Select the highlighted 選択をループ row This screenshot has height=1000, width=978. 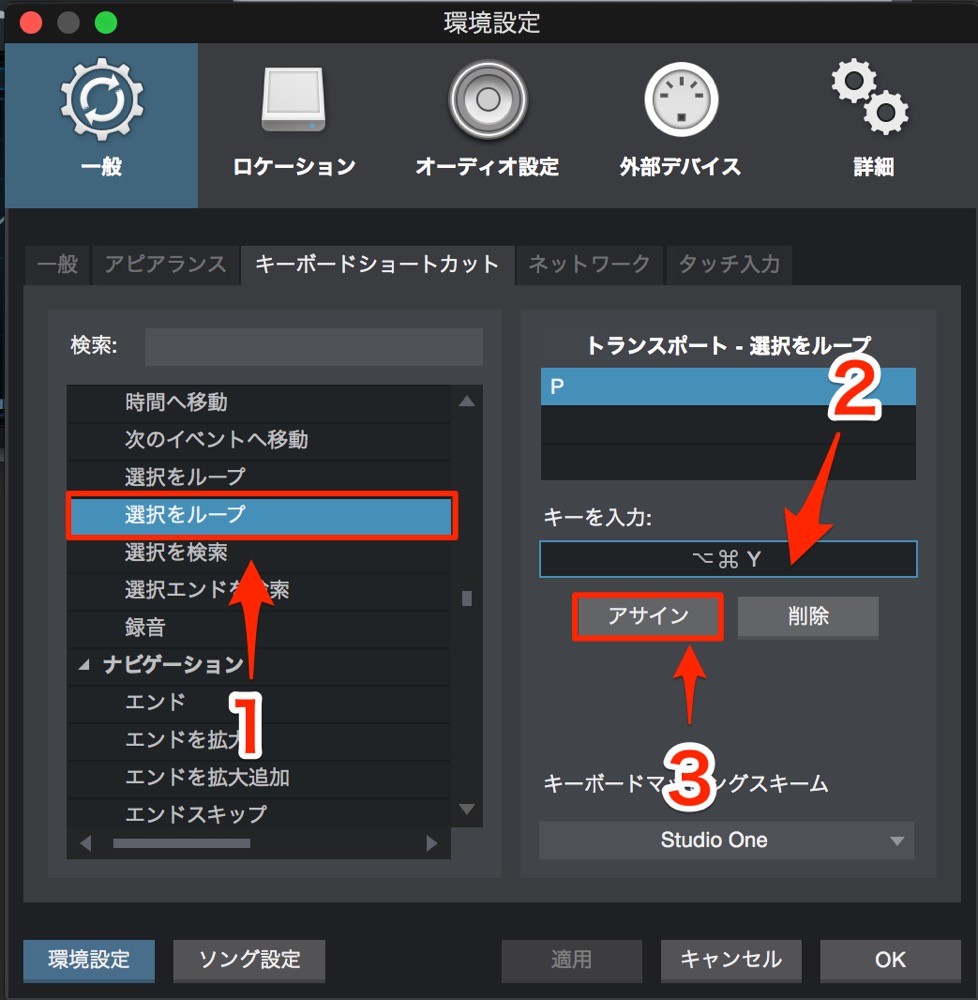coord(261,515)
